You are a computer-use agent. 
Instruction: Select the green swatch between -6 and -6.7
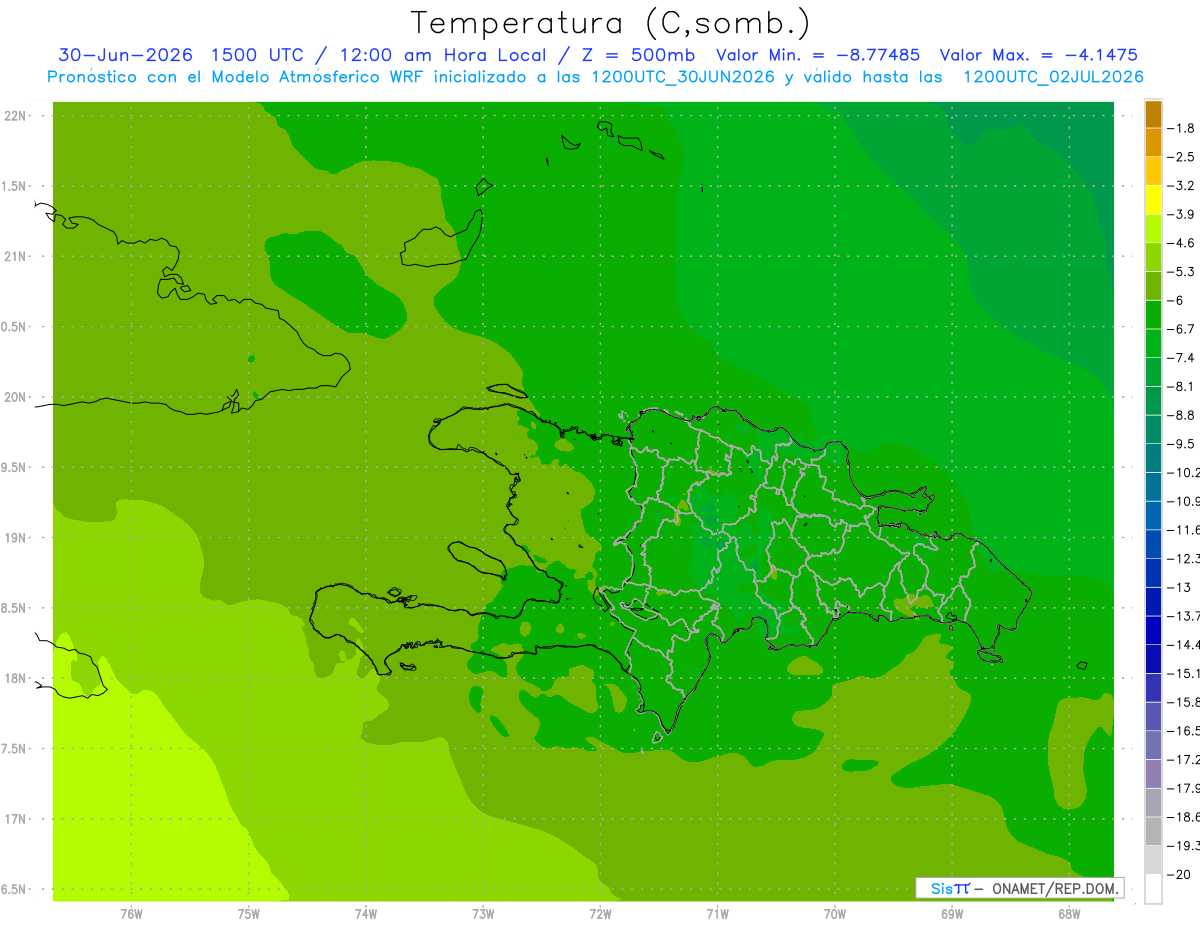[1153, 314]
